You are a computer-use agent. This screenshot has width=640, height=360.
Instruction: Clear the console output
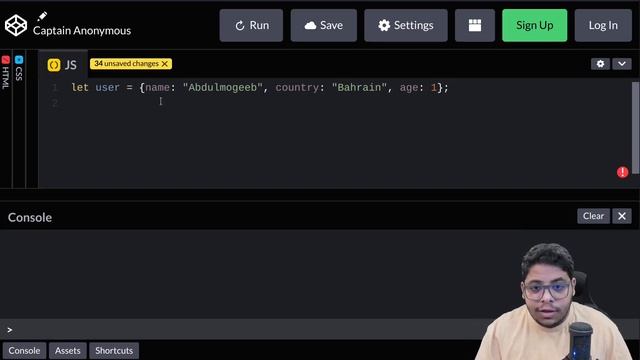(x=593, y=216)
